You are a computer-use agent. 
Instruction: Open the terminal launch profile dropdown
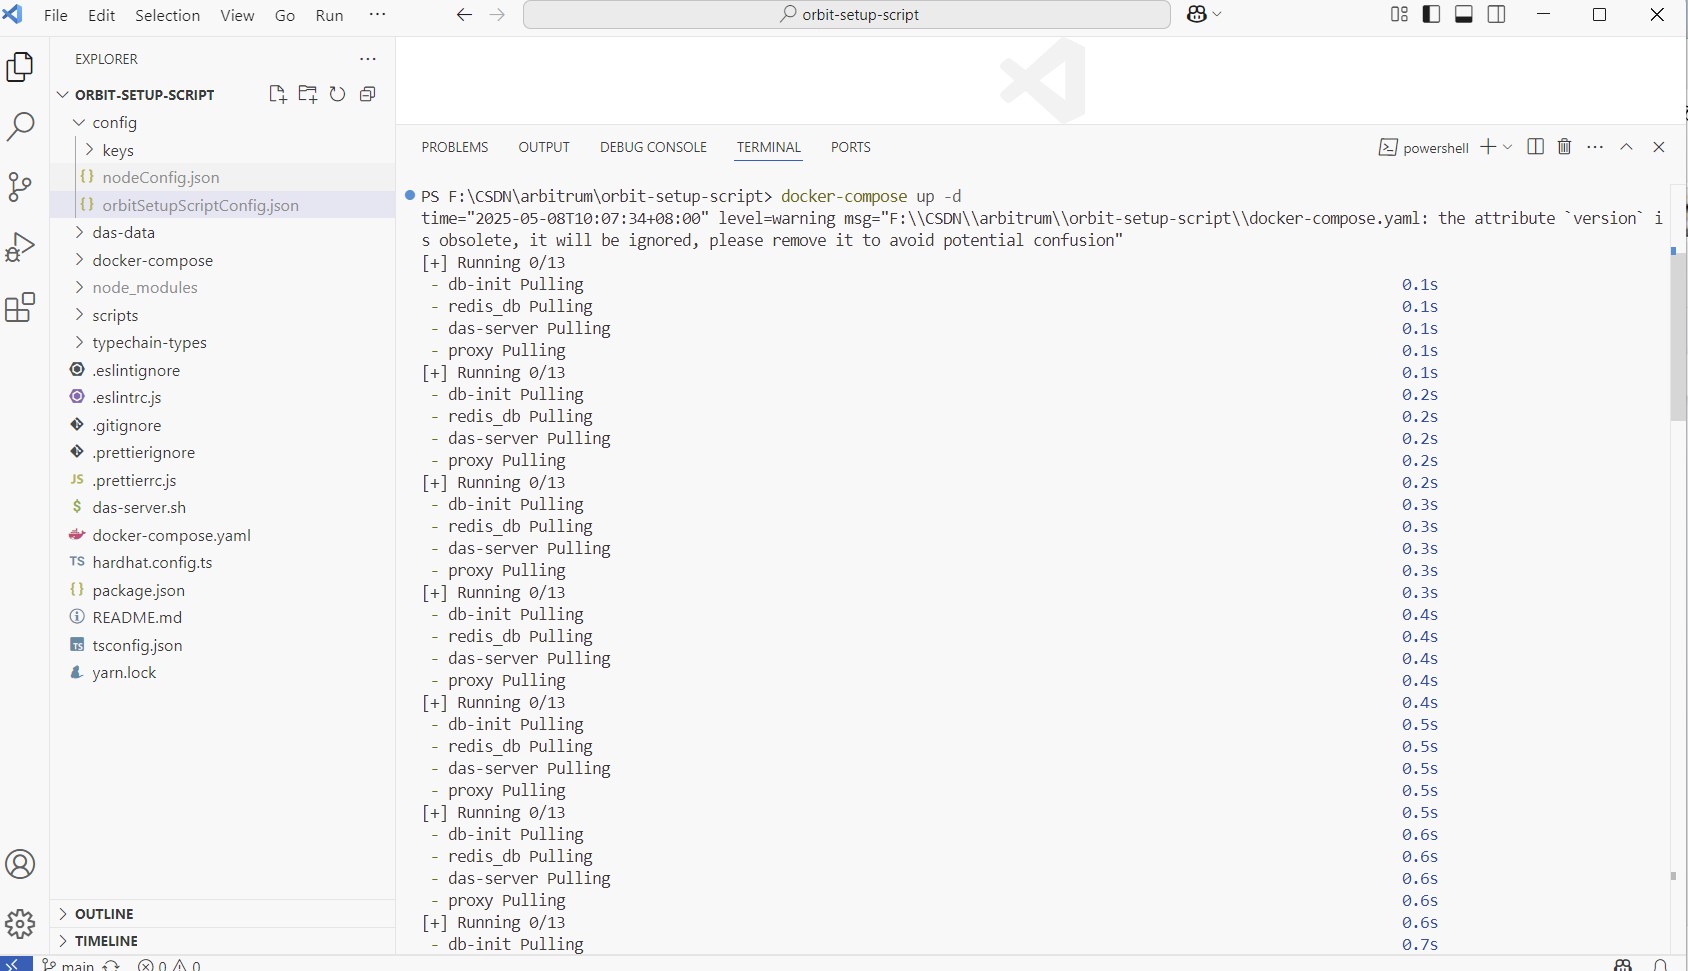[1508, 147]
